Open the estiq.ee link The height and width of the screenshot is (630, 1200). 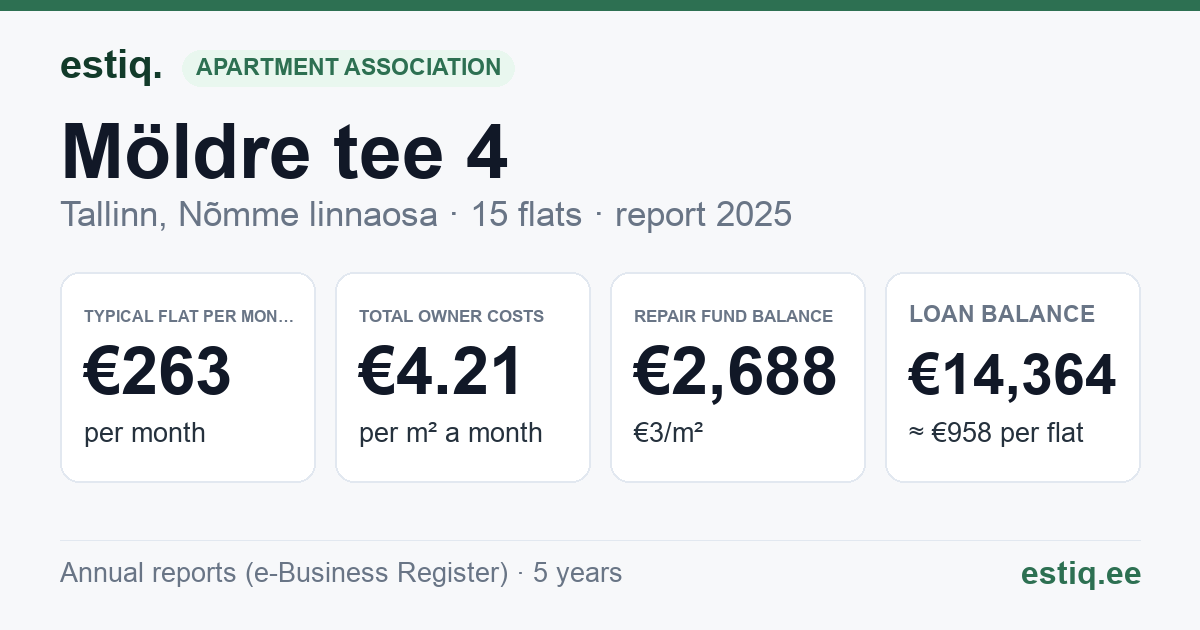pyautogui.click(x=1081, y=573)
